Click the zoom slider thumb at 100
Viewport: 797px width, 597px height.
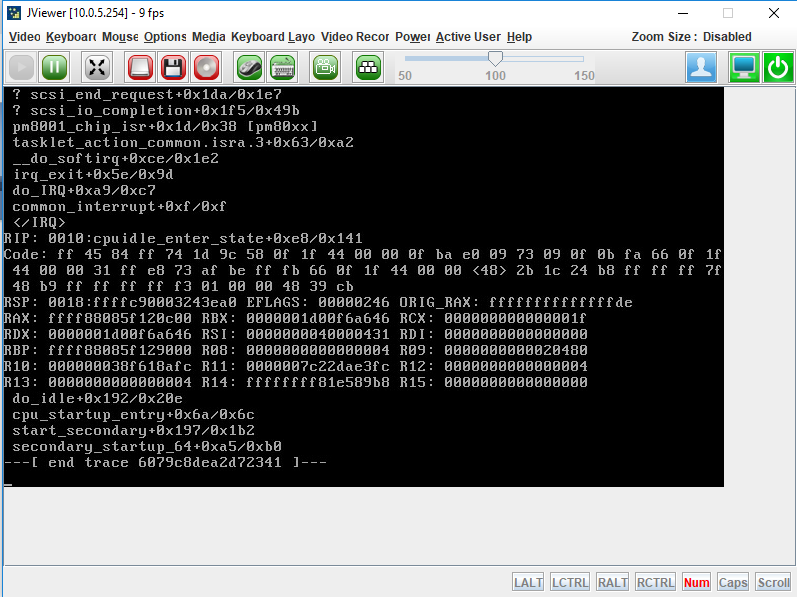pos(495,58)
